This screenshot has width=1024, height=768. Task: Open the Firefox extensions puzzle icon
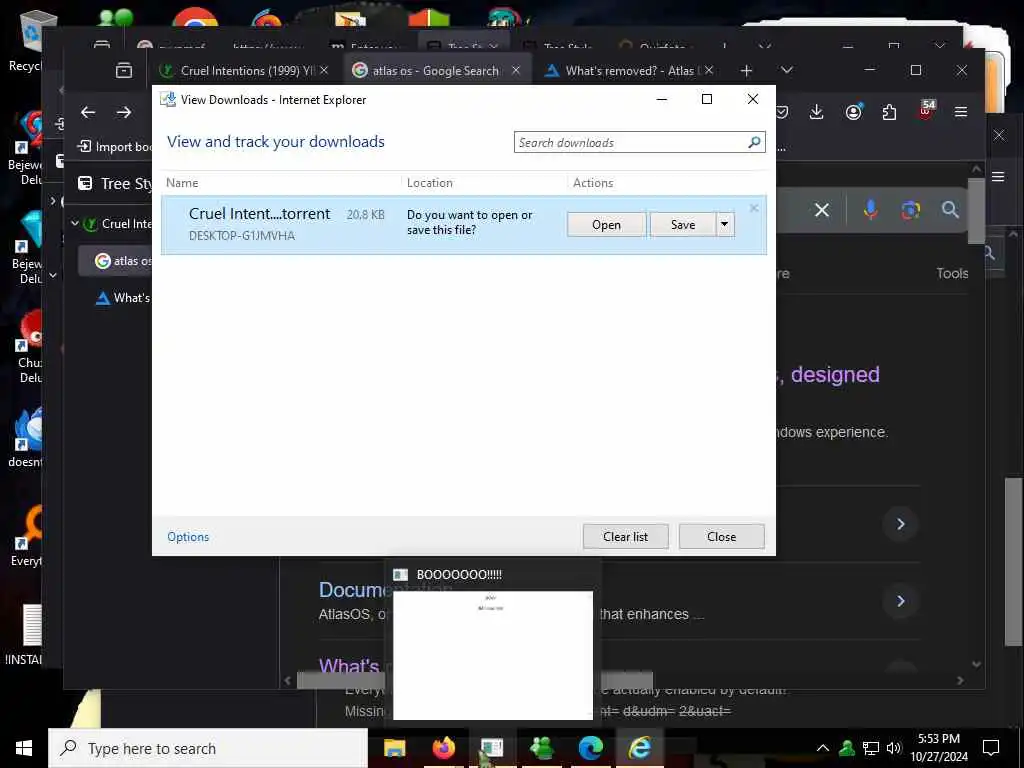pyautogui.click(x=889, y=112)
